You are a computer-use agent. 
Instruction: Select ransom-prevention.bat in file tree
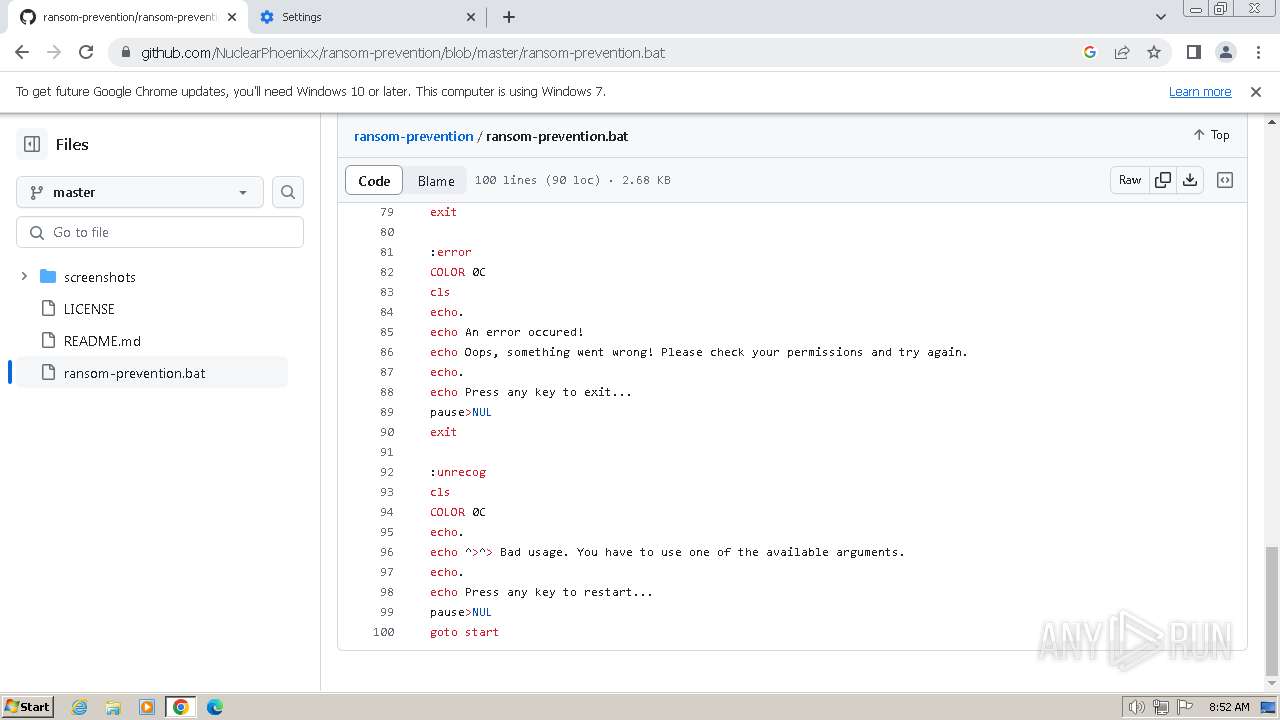tap(150, 373)
